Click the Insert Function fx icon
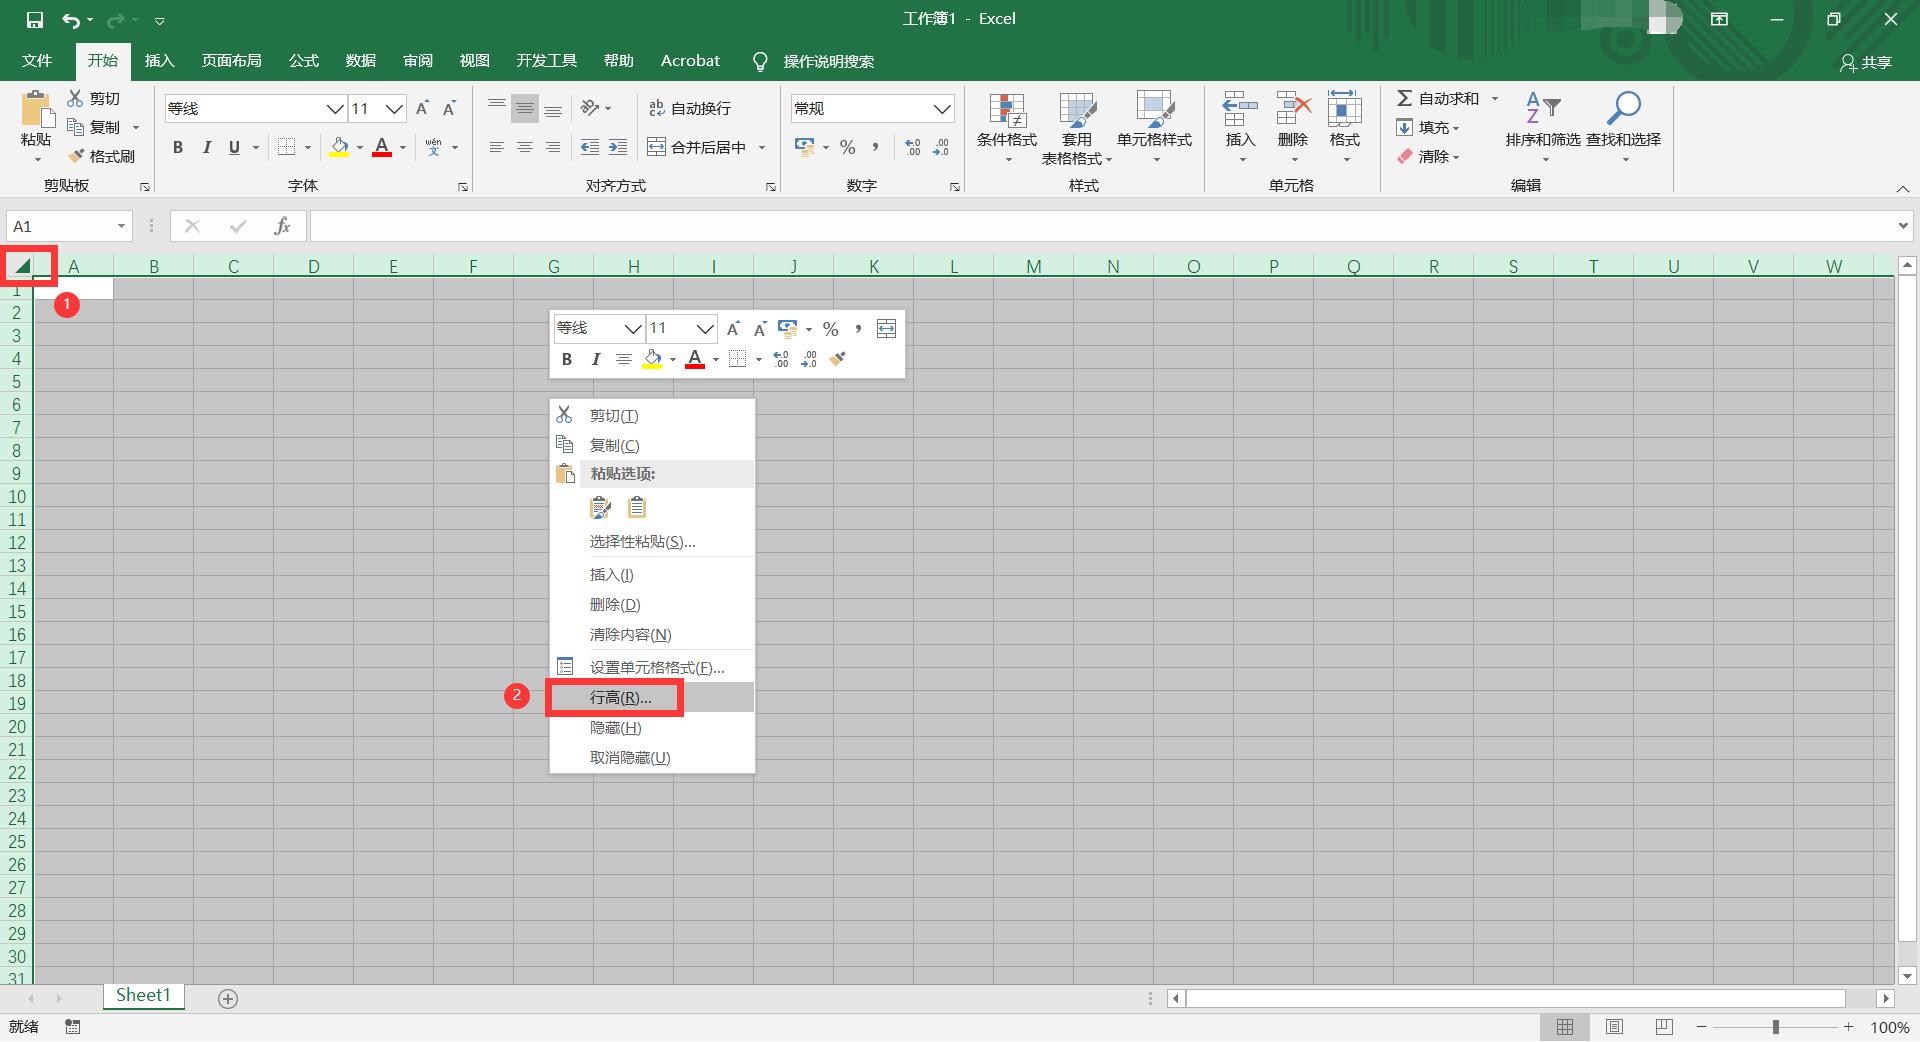This screenshot has height=1042, width=1920. 282,227
